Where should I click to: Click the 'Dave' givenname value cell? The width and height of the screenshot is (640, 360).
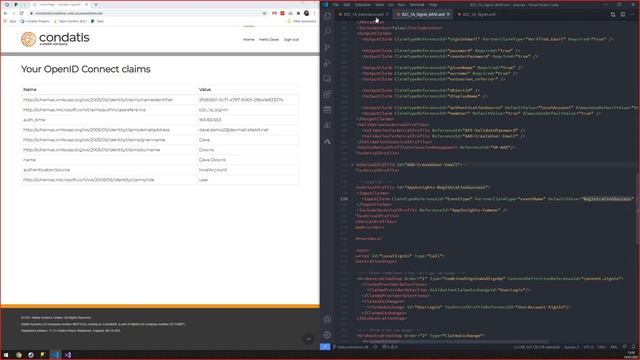(x=247, y=140)
